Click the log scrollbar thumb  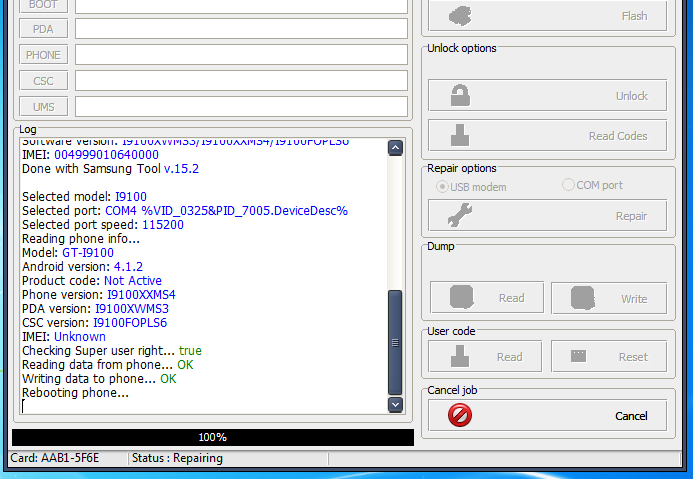point(395,343)
